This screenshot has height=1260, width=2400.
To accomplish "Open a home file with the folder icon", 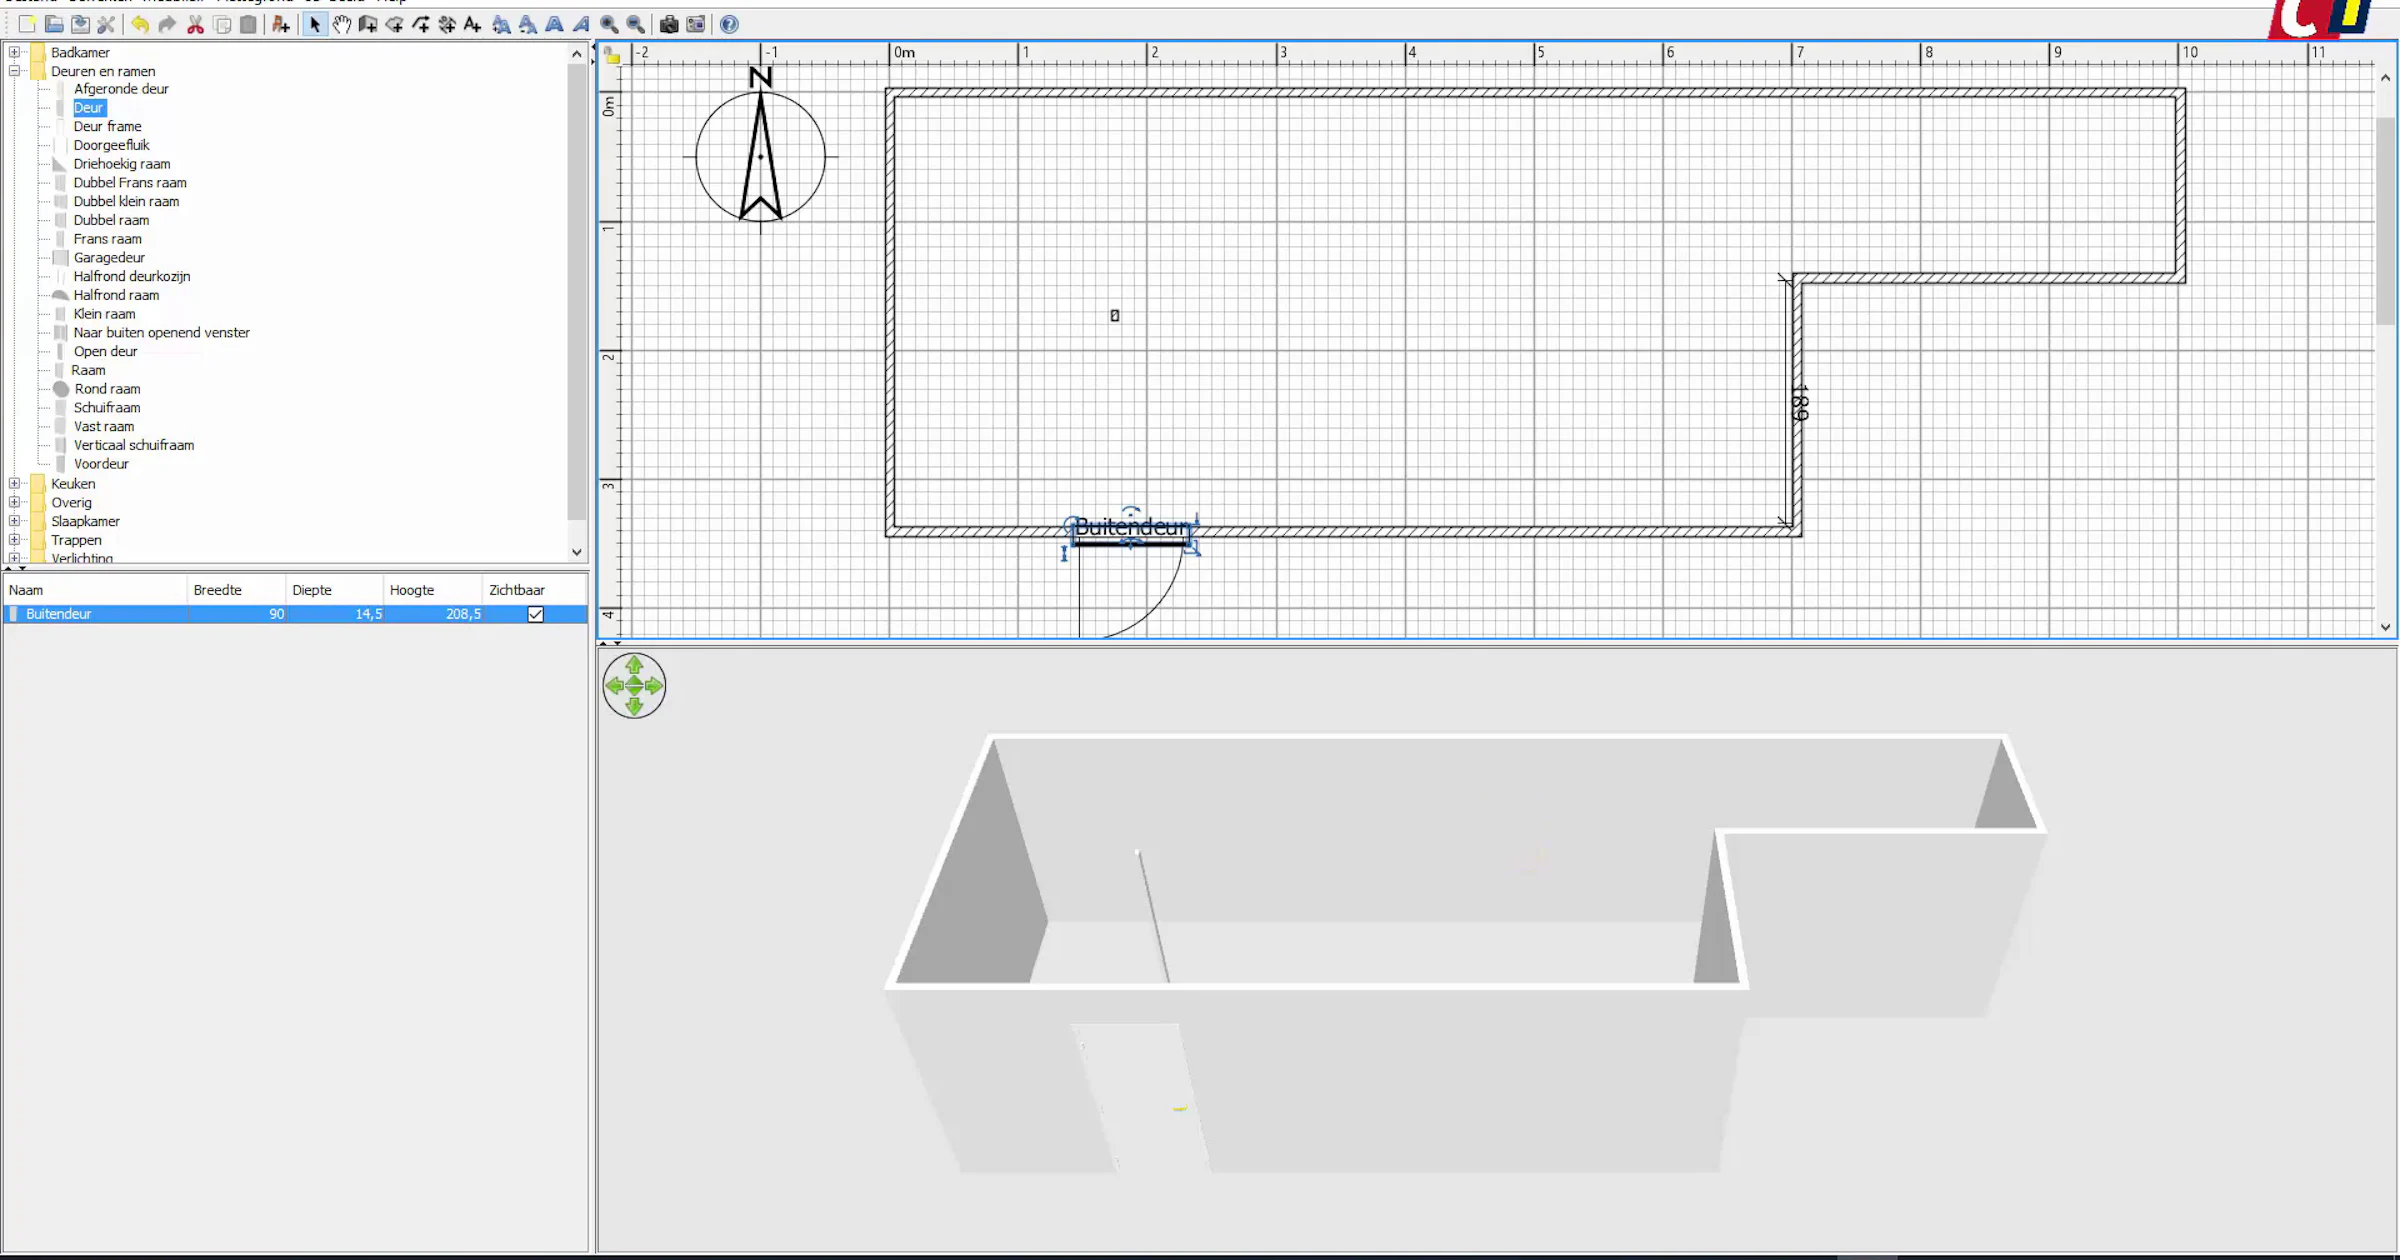I will click(54, 24).
